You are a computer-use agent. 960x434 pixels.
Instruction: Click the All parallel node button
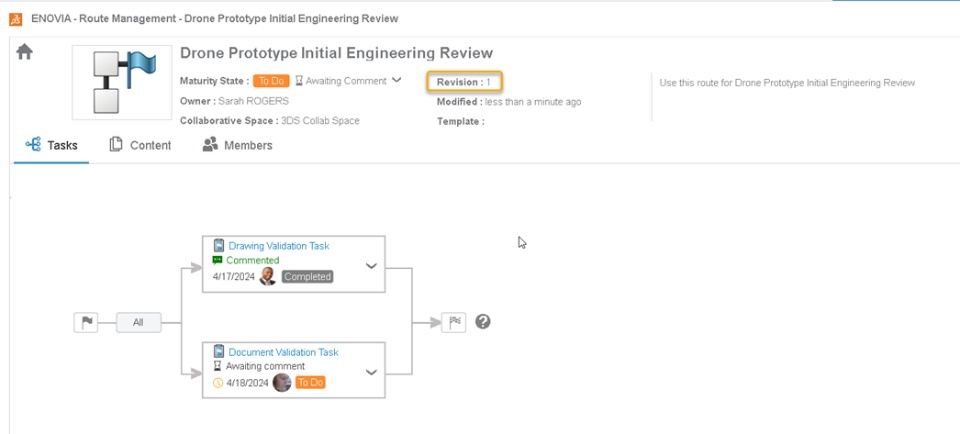pos(138,322)
